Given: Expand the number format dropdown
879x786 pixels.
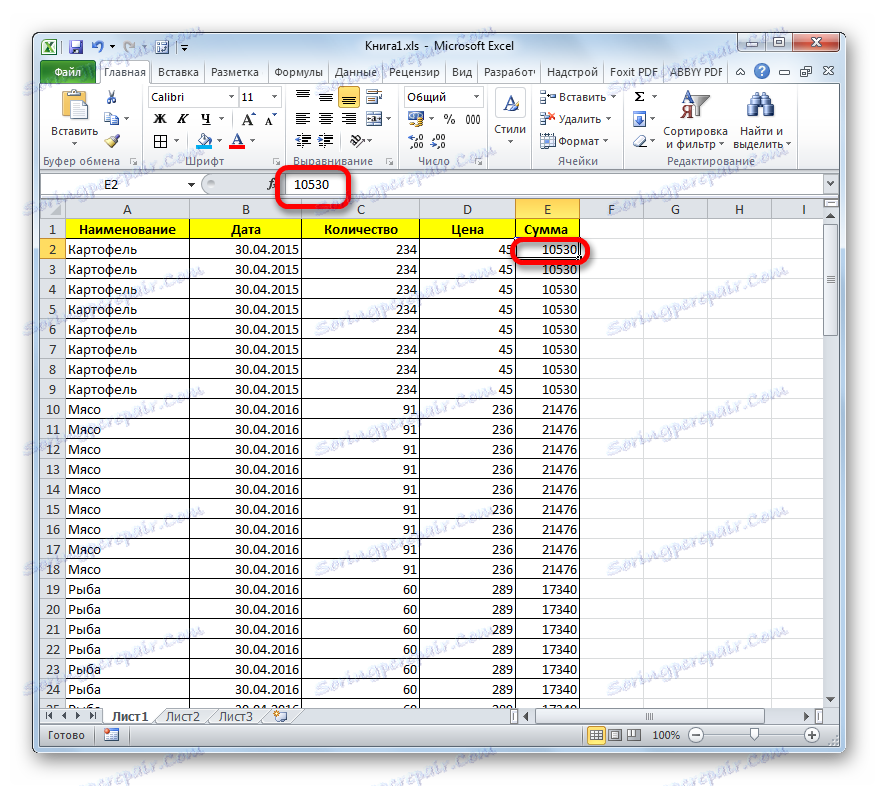Looking at the screenshot, I should point(475,97).
